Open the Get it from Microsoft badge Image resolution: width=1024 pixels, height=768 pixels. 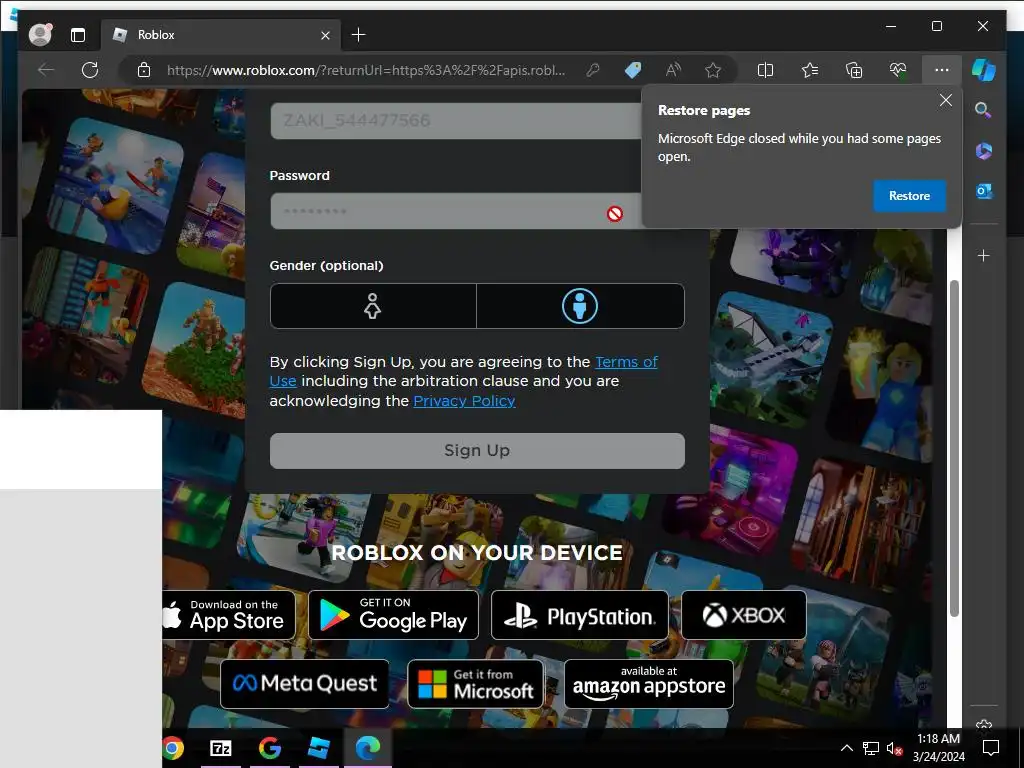(475, 684)
